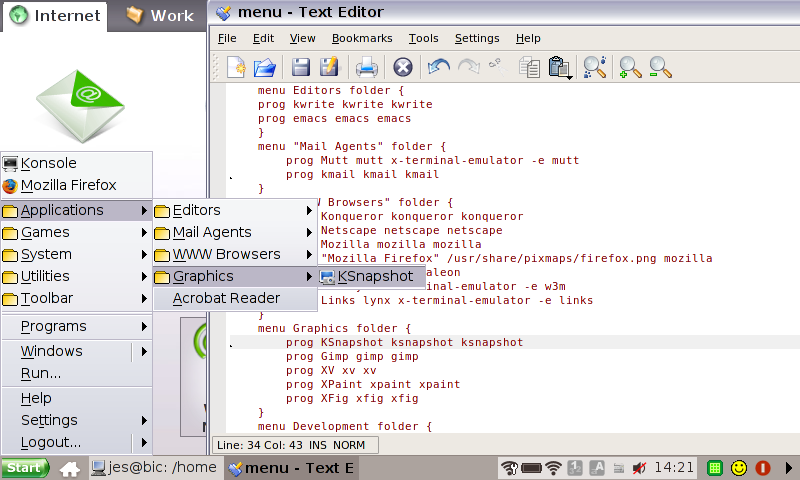Click the Start button
Screen dimensions: 800x480
pyautogui.click(x=26, y=467)
